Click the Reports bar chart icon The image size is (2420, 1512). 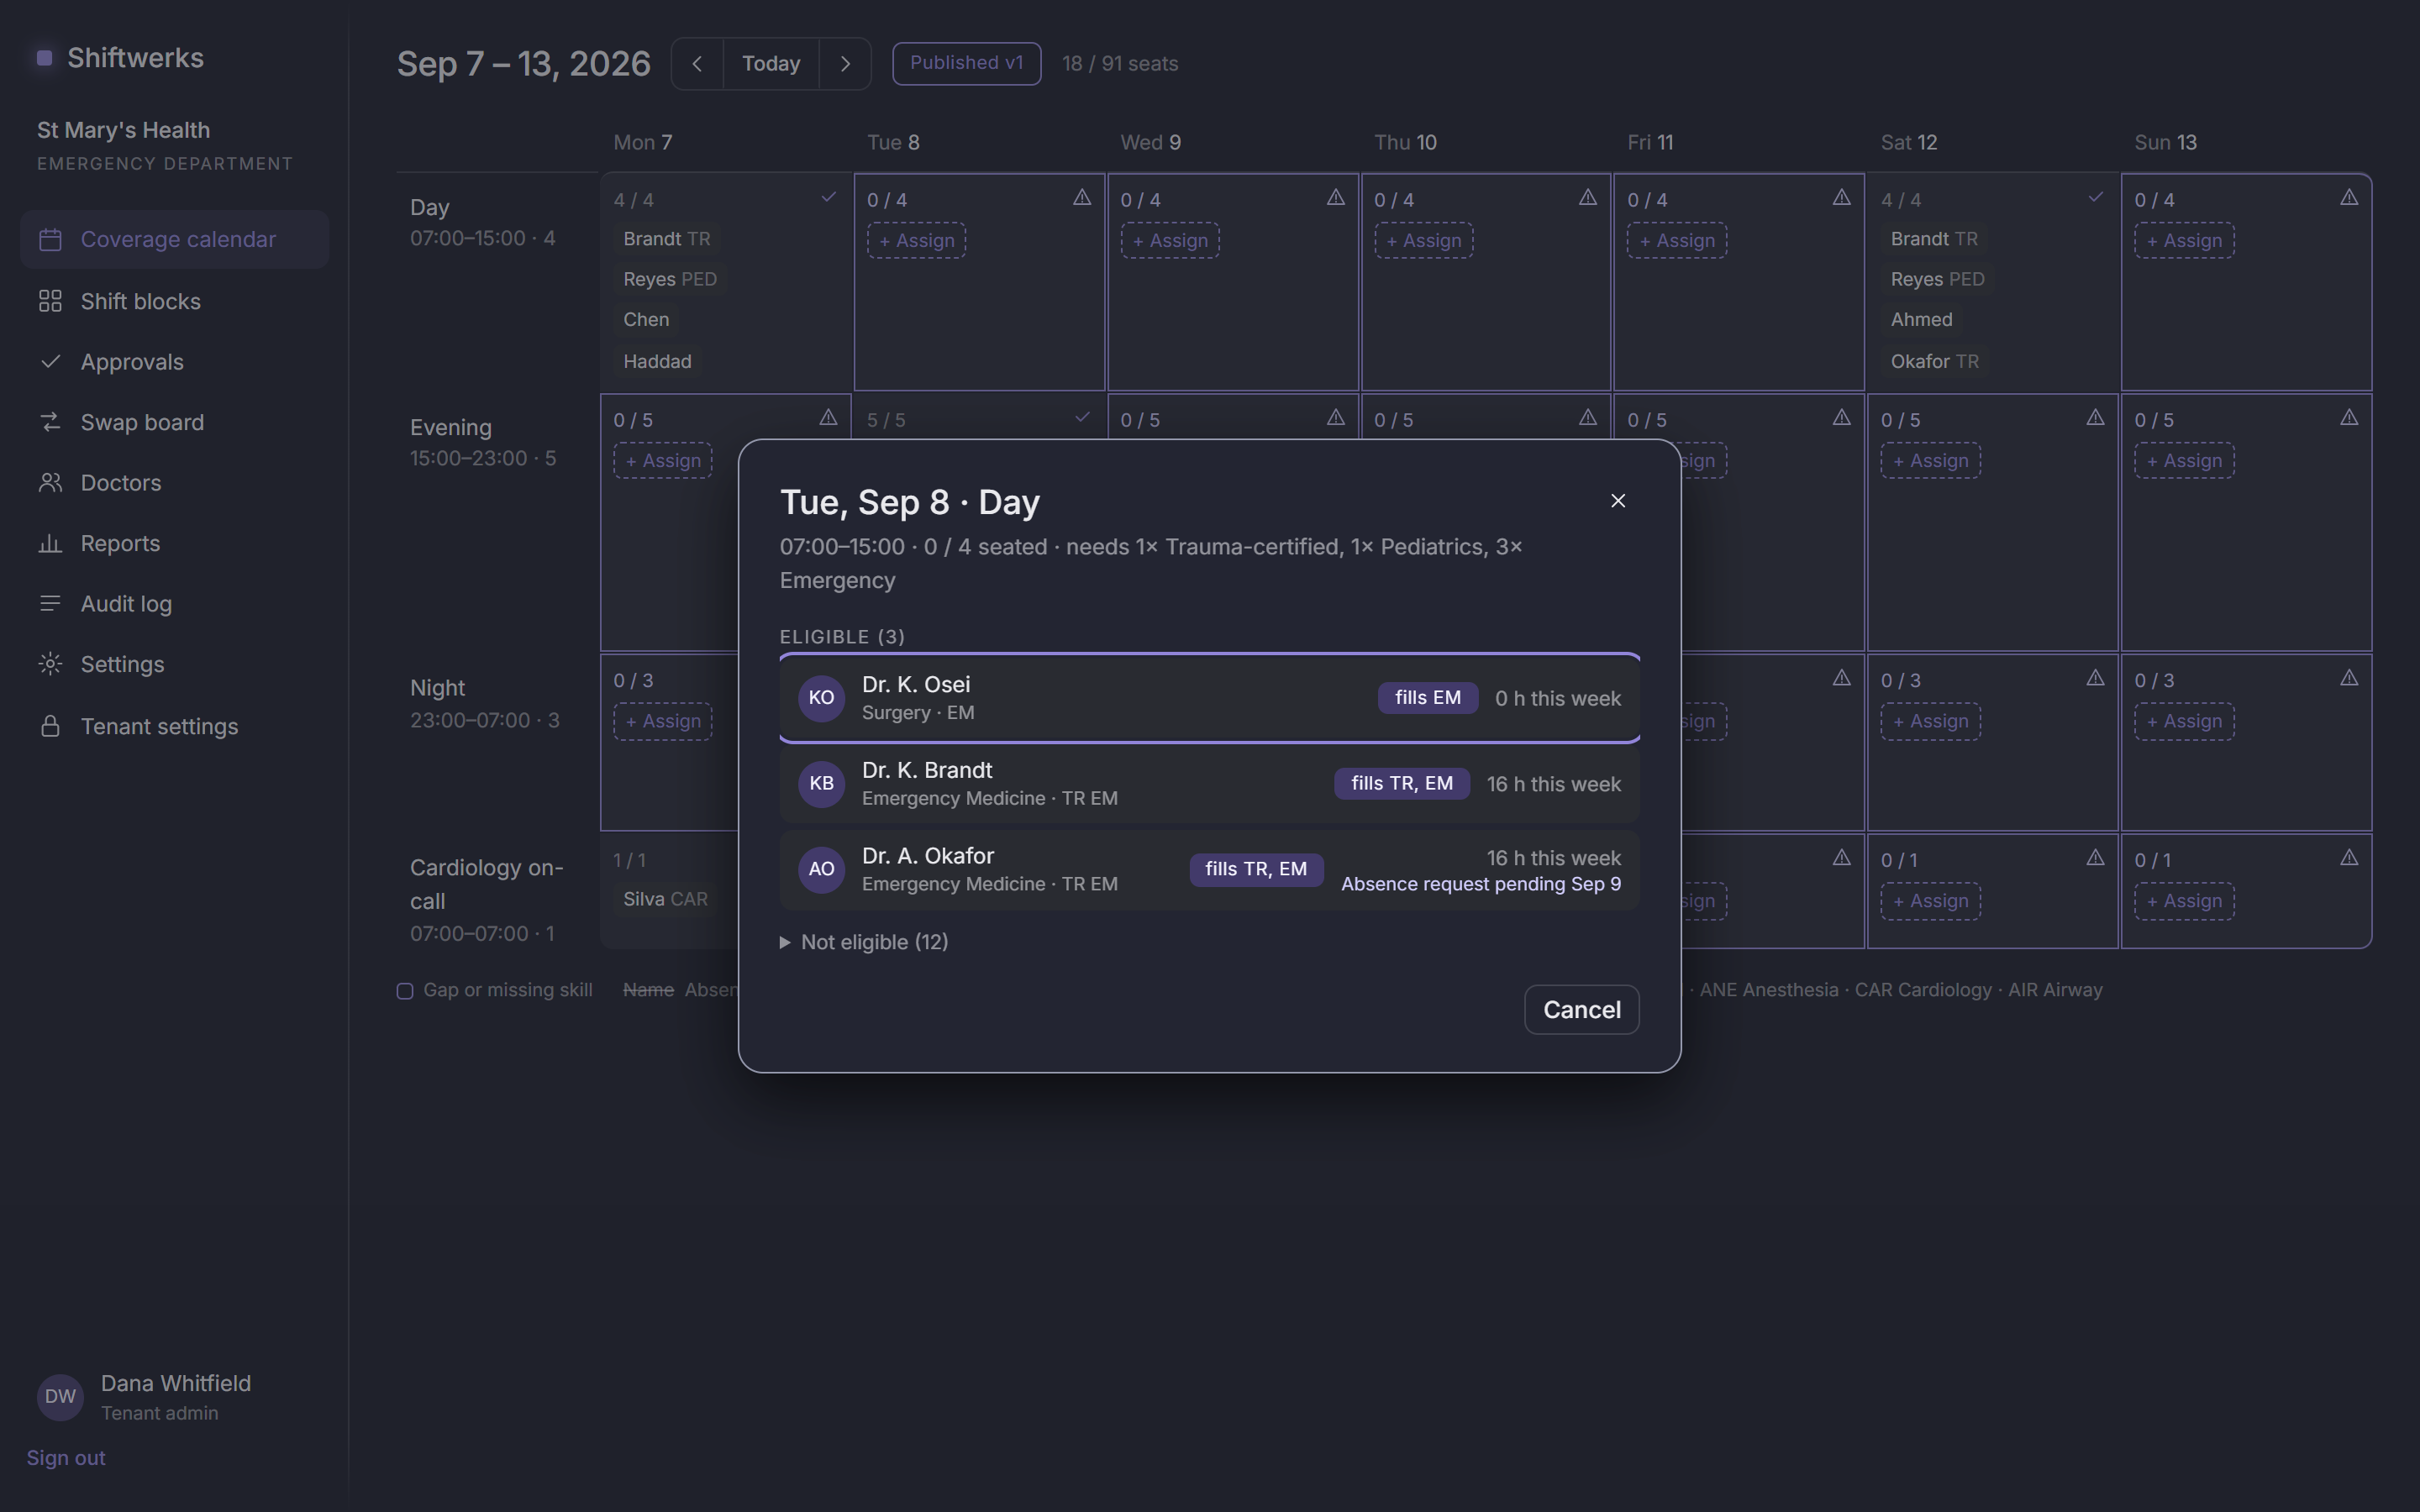point(50,543)
